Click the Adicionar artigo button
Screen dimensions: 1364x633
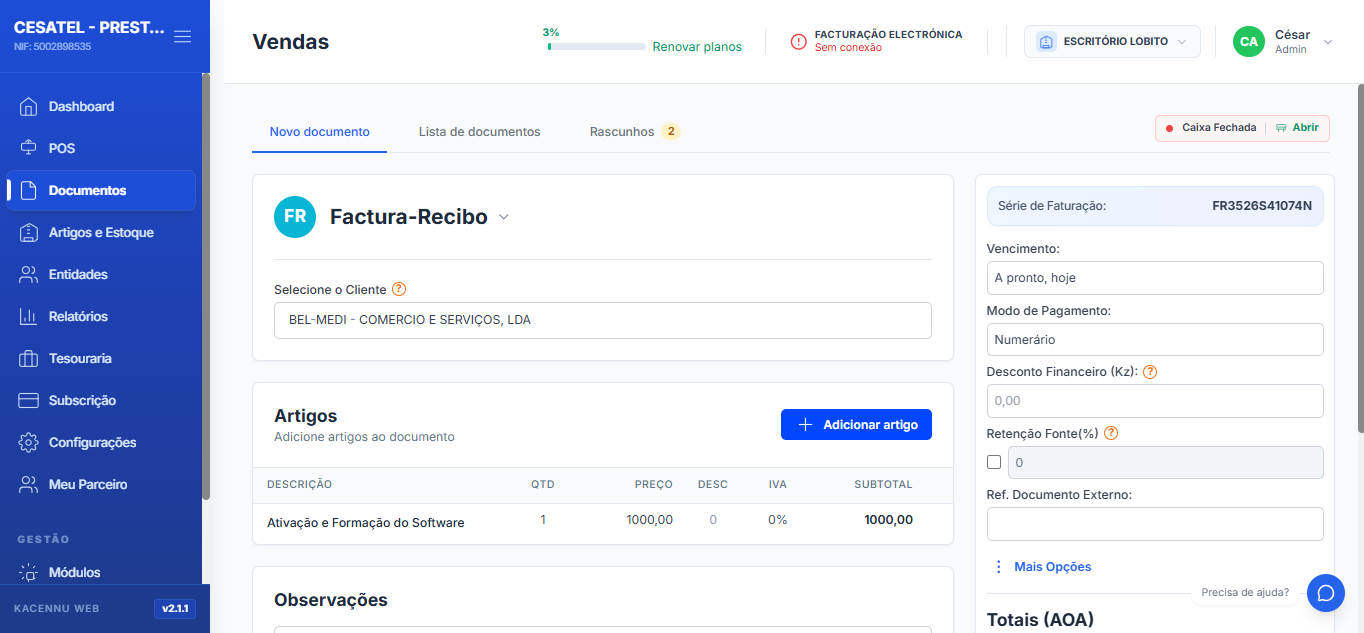856,424
